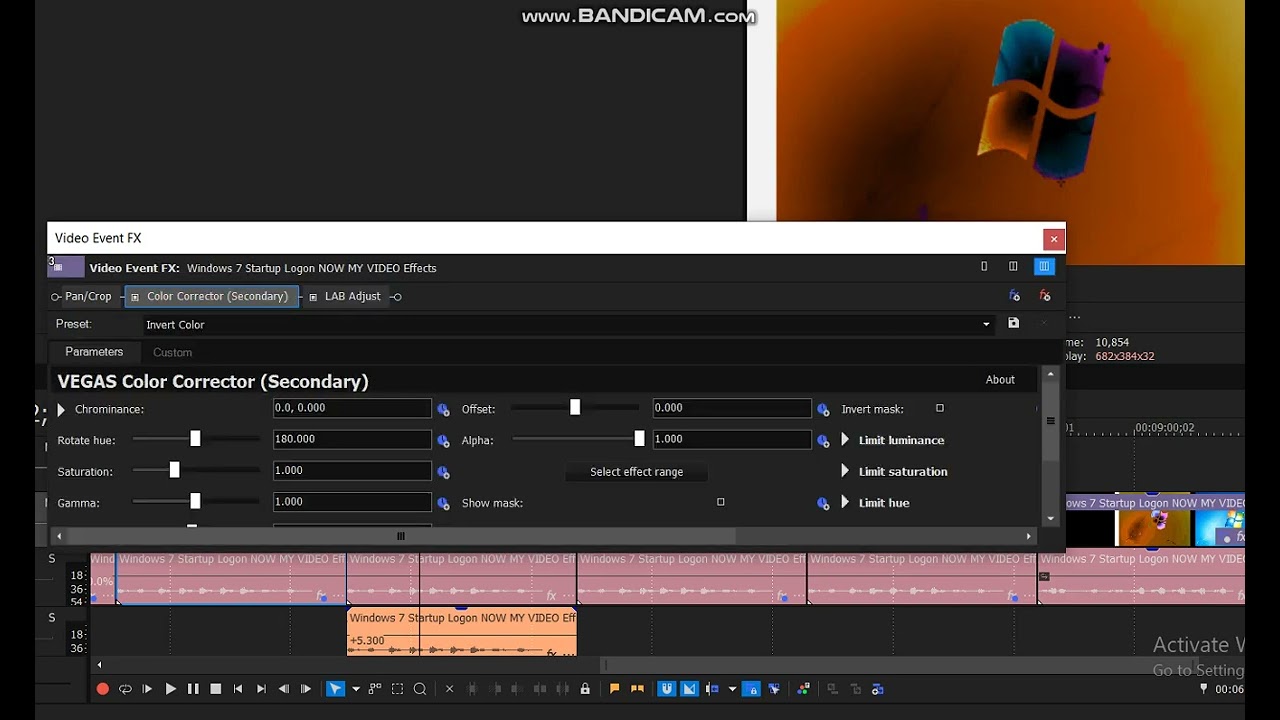Toggle the Color Corrector (Secondary) effect checkbox
The image size is (1280, 720).
tap(135, 297)
